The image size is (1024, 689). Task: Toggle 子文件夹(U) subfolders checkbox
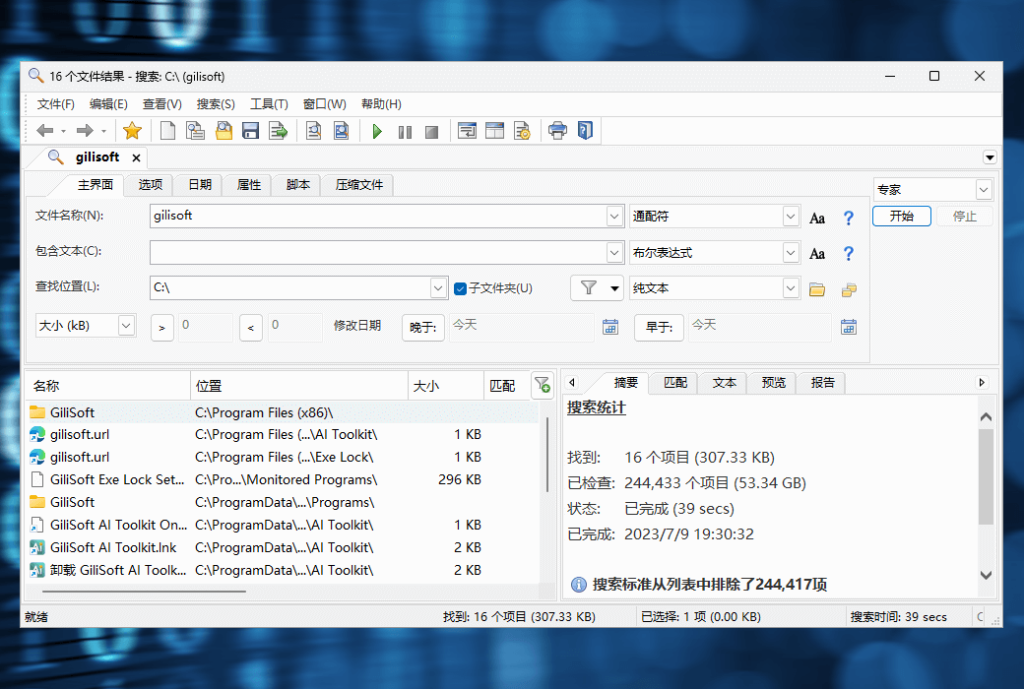coord(460,288)
